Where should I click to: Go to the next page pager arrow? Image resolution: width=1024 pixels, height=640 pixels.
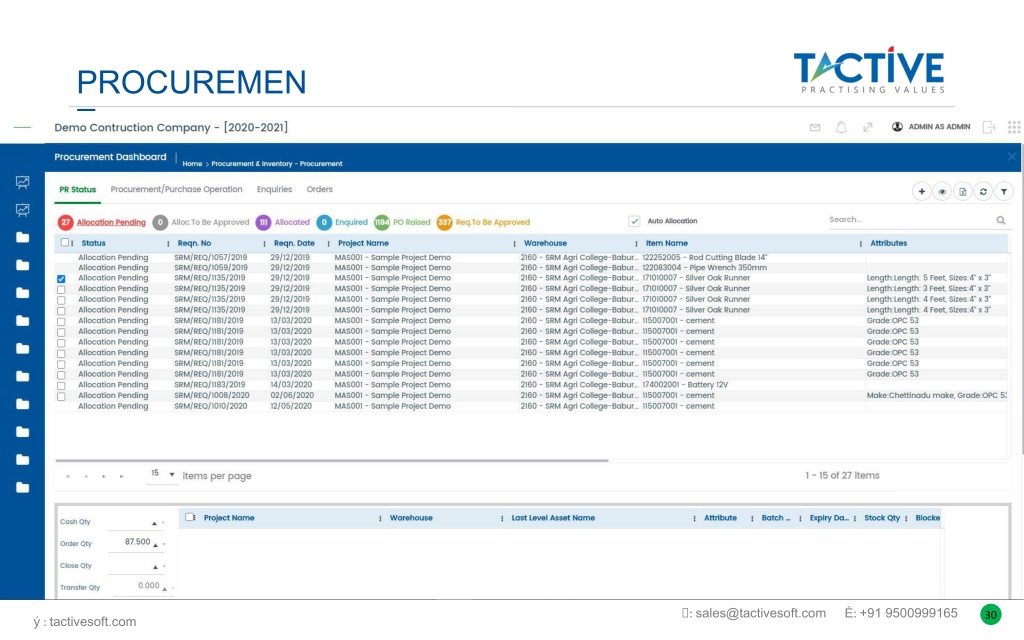(104, 477)
